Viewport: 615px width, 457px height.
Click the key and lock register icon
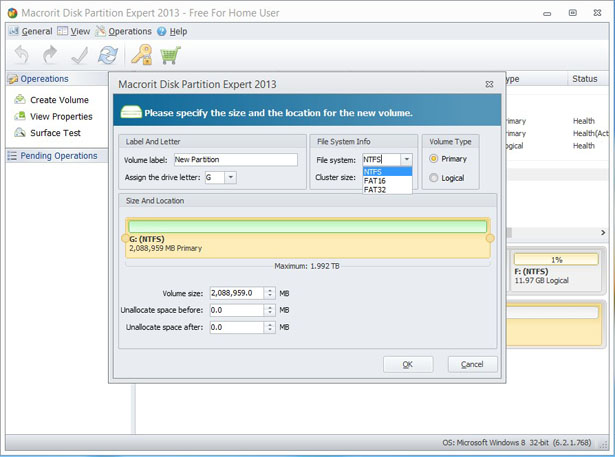click(142, 55)
